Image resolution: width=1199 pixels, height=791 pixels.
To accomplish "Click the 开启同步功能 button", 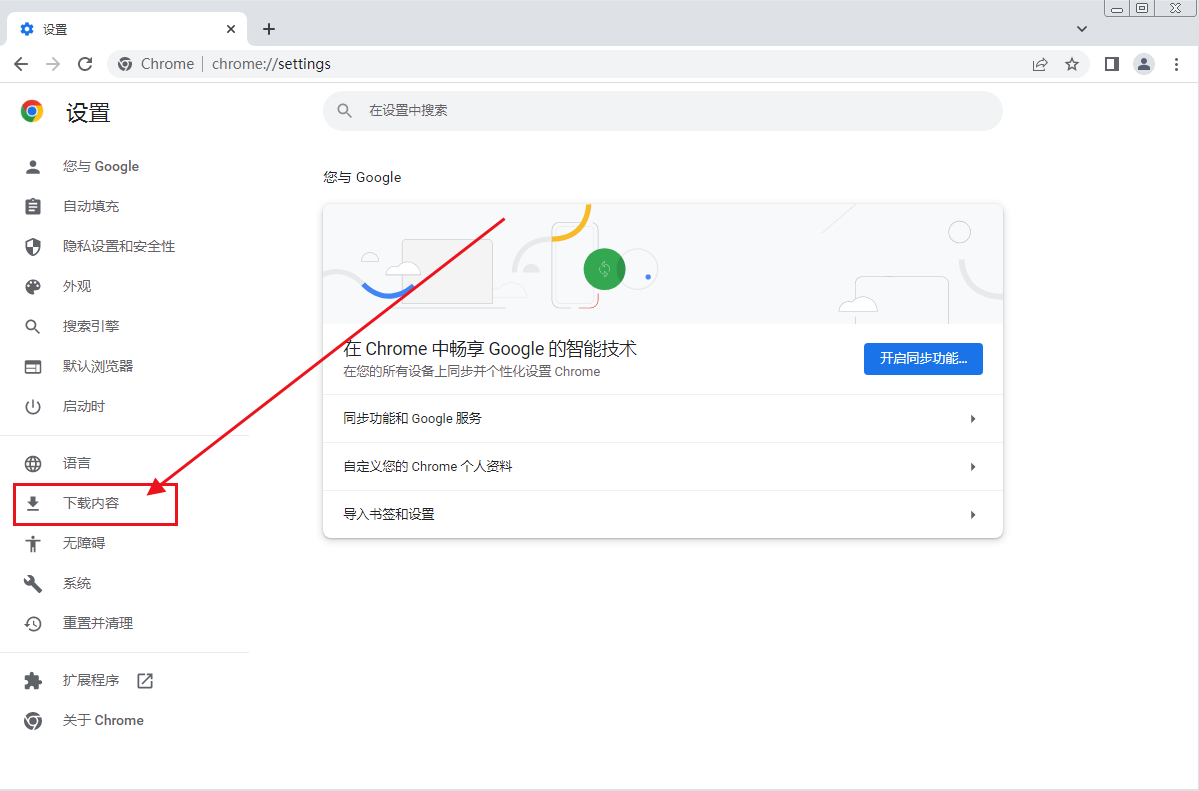I will tap(923, 359).
